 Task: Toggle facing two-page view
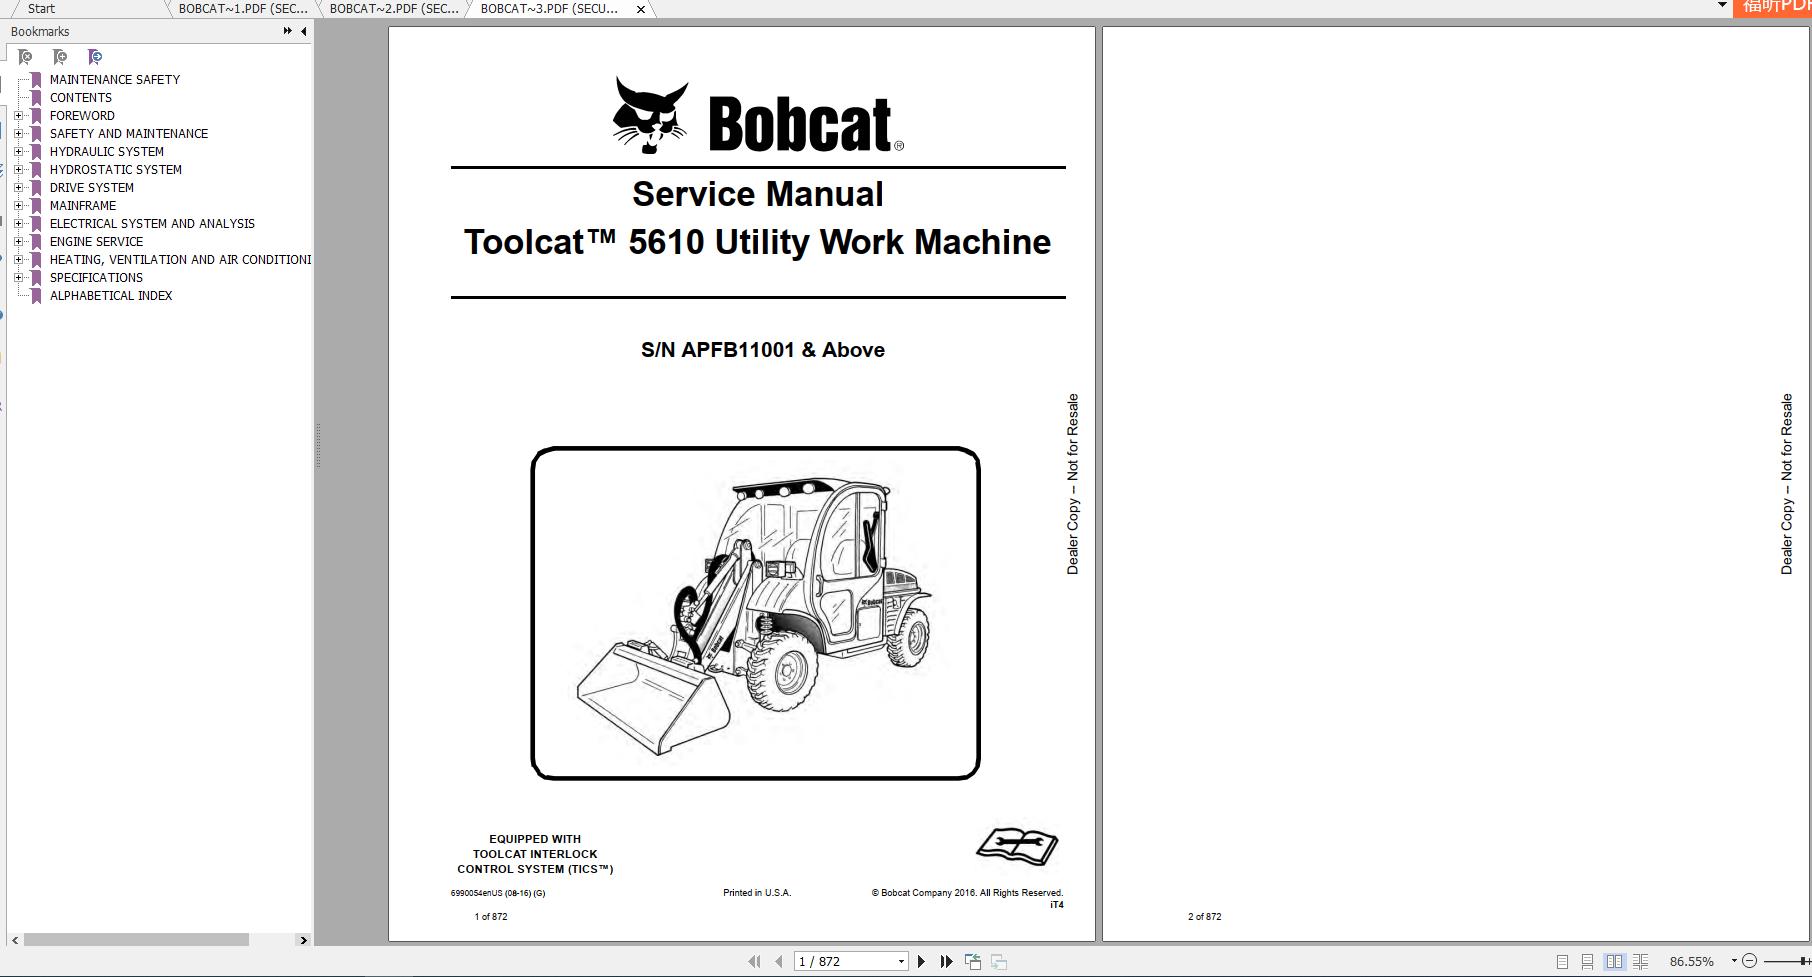1614,961
